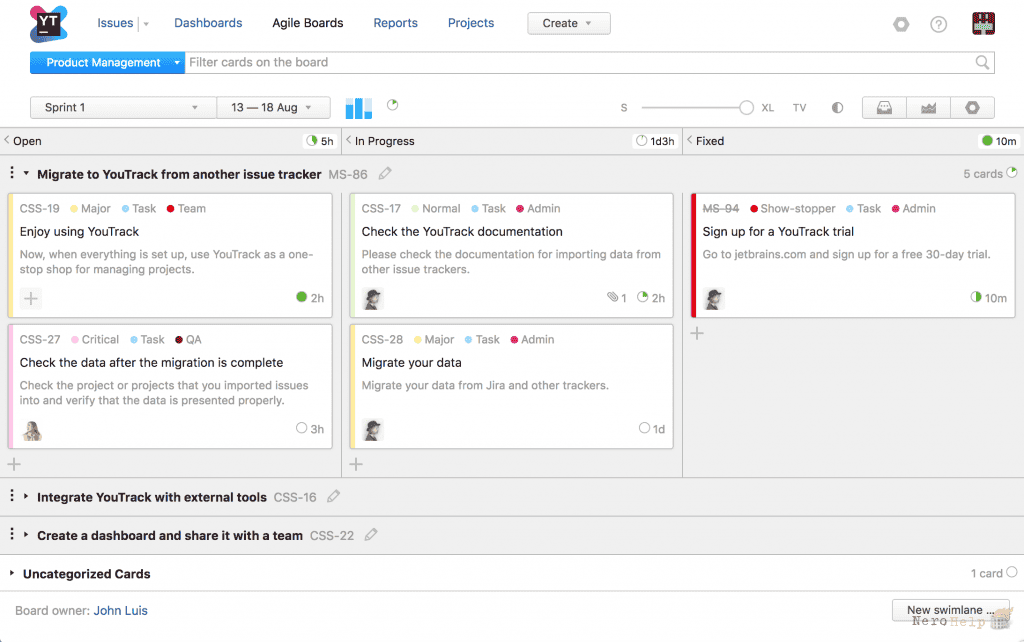This screenshot has height=642, width=1024.
Task: Collapse the Migrate to YouTrack swimlane
Action: pyautogui.click(x=26, y=173)
